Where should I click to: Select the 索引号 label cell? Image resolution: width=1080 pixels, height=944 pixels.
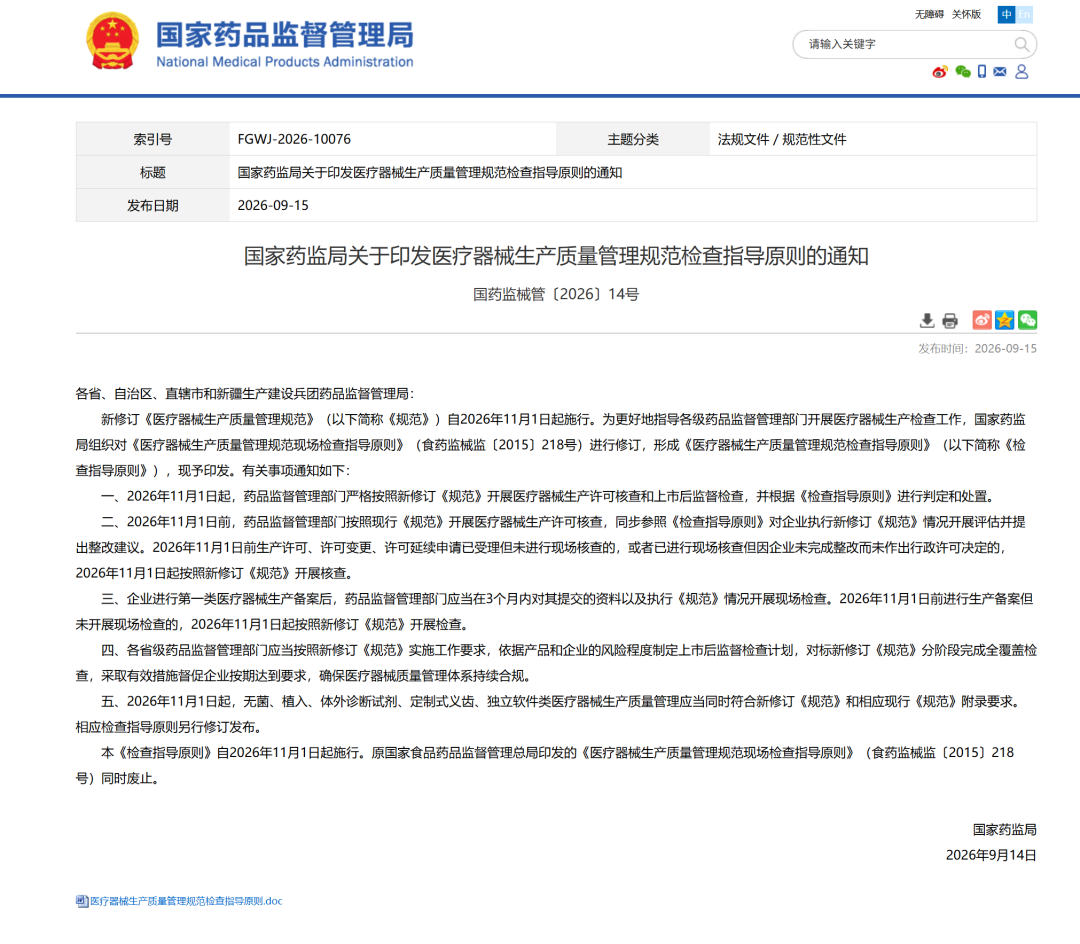pyautogui.click(x=153, y=140)
